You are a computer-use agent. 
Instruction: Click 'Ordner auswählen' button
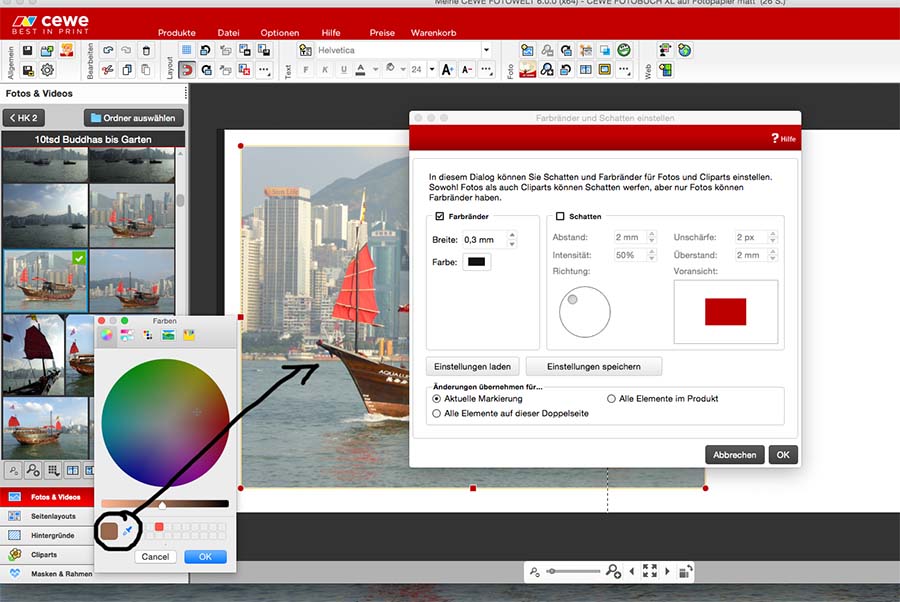tap(133, 118)
